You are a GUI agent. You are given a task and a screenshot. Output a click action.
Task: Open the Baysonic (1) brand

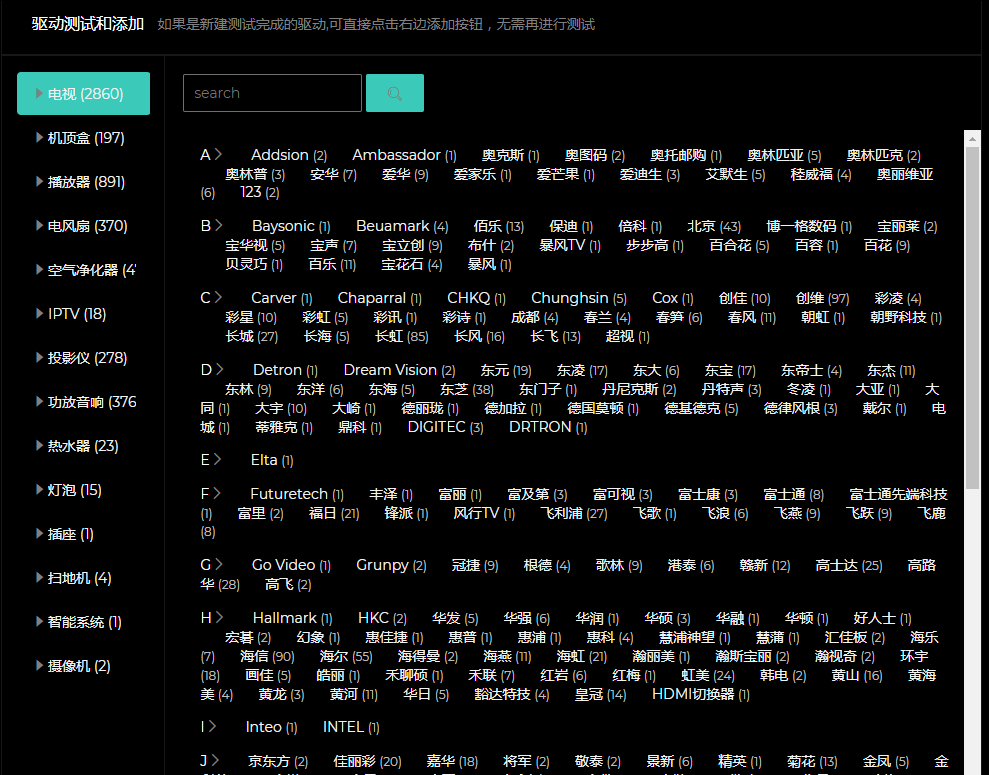pyautogui.click(x=291, y=226)
